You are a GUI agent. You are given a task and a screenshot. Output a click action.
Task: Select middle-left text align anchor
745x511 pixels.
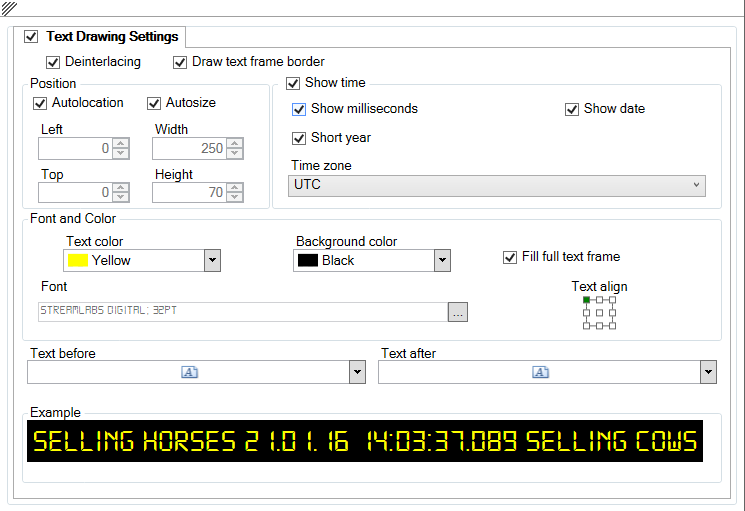pos(586,312)
